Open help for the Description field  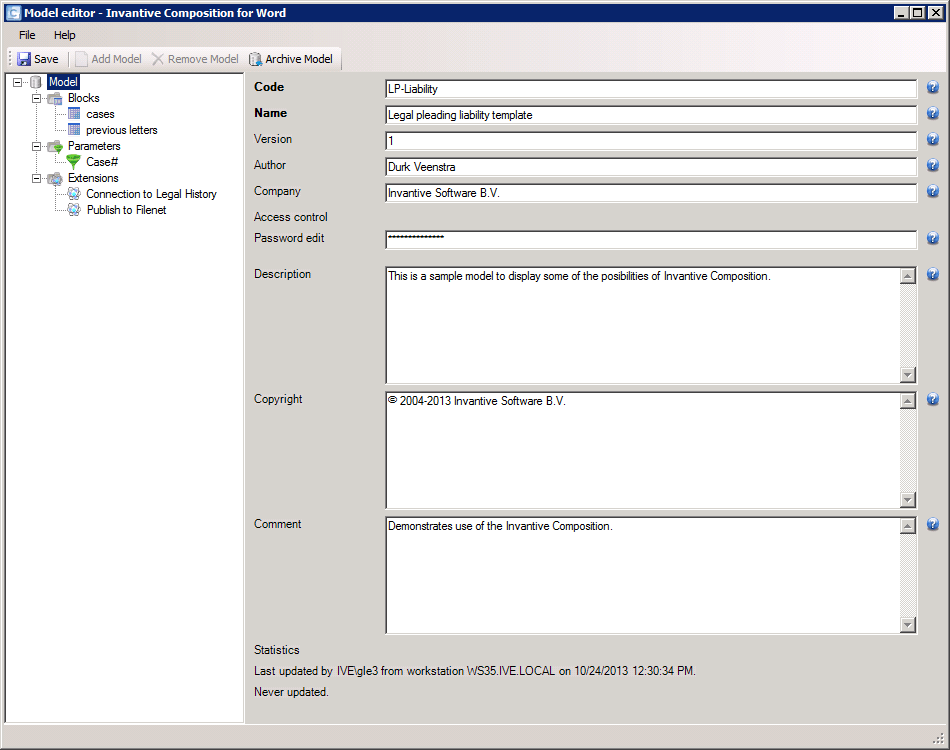[x=932, y=274]
